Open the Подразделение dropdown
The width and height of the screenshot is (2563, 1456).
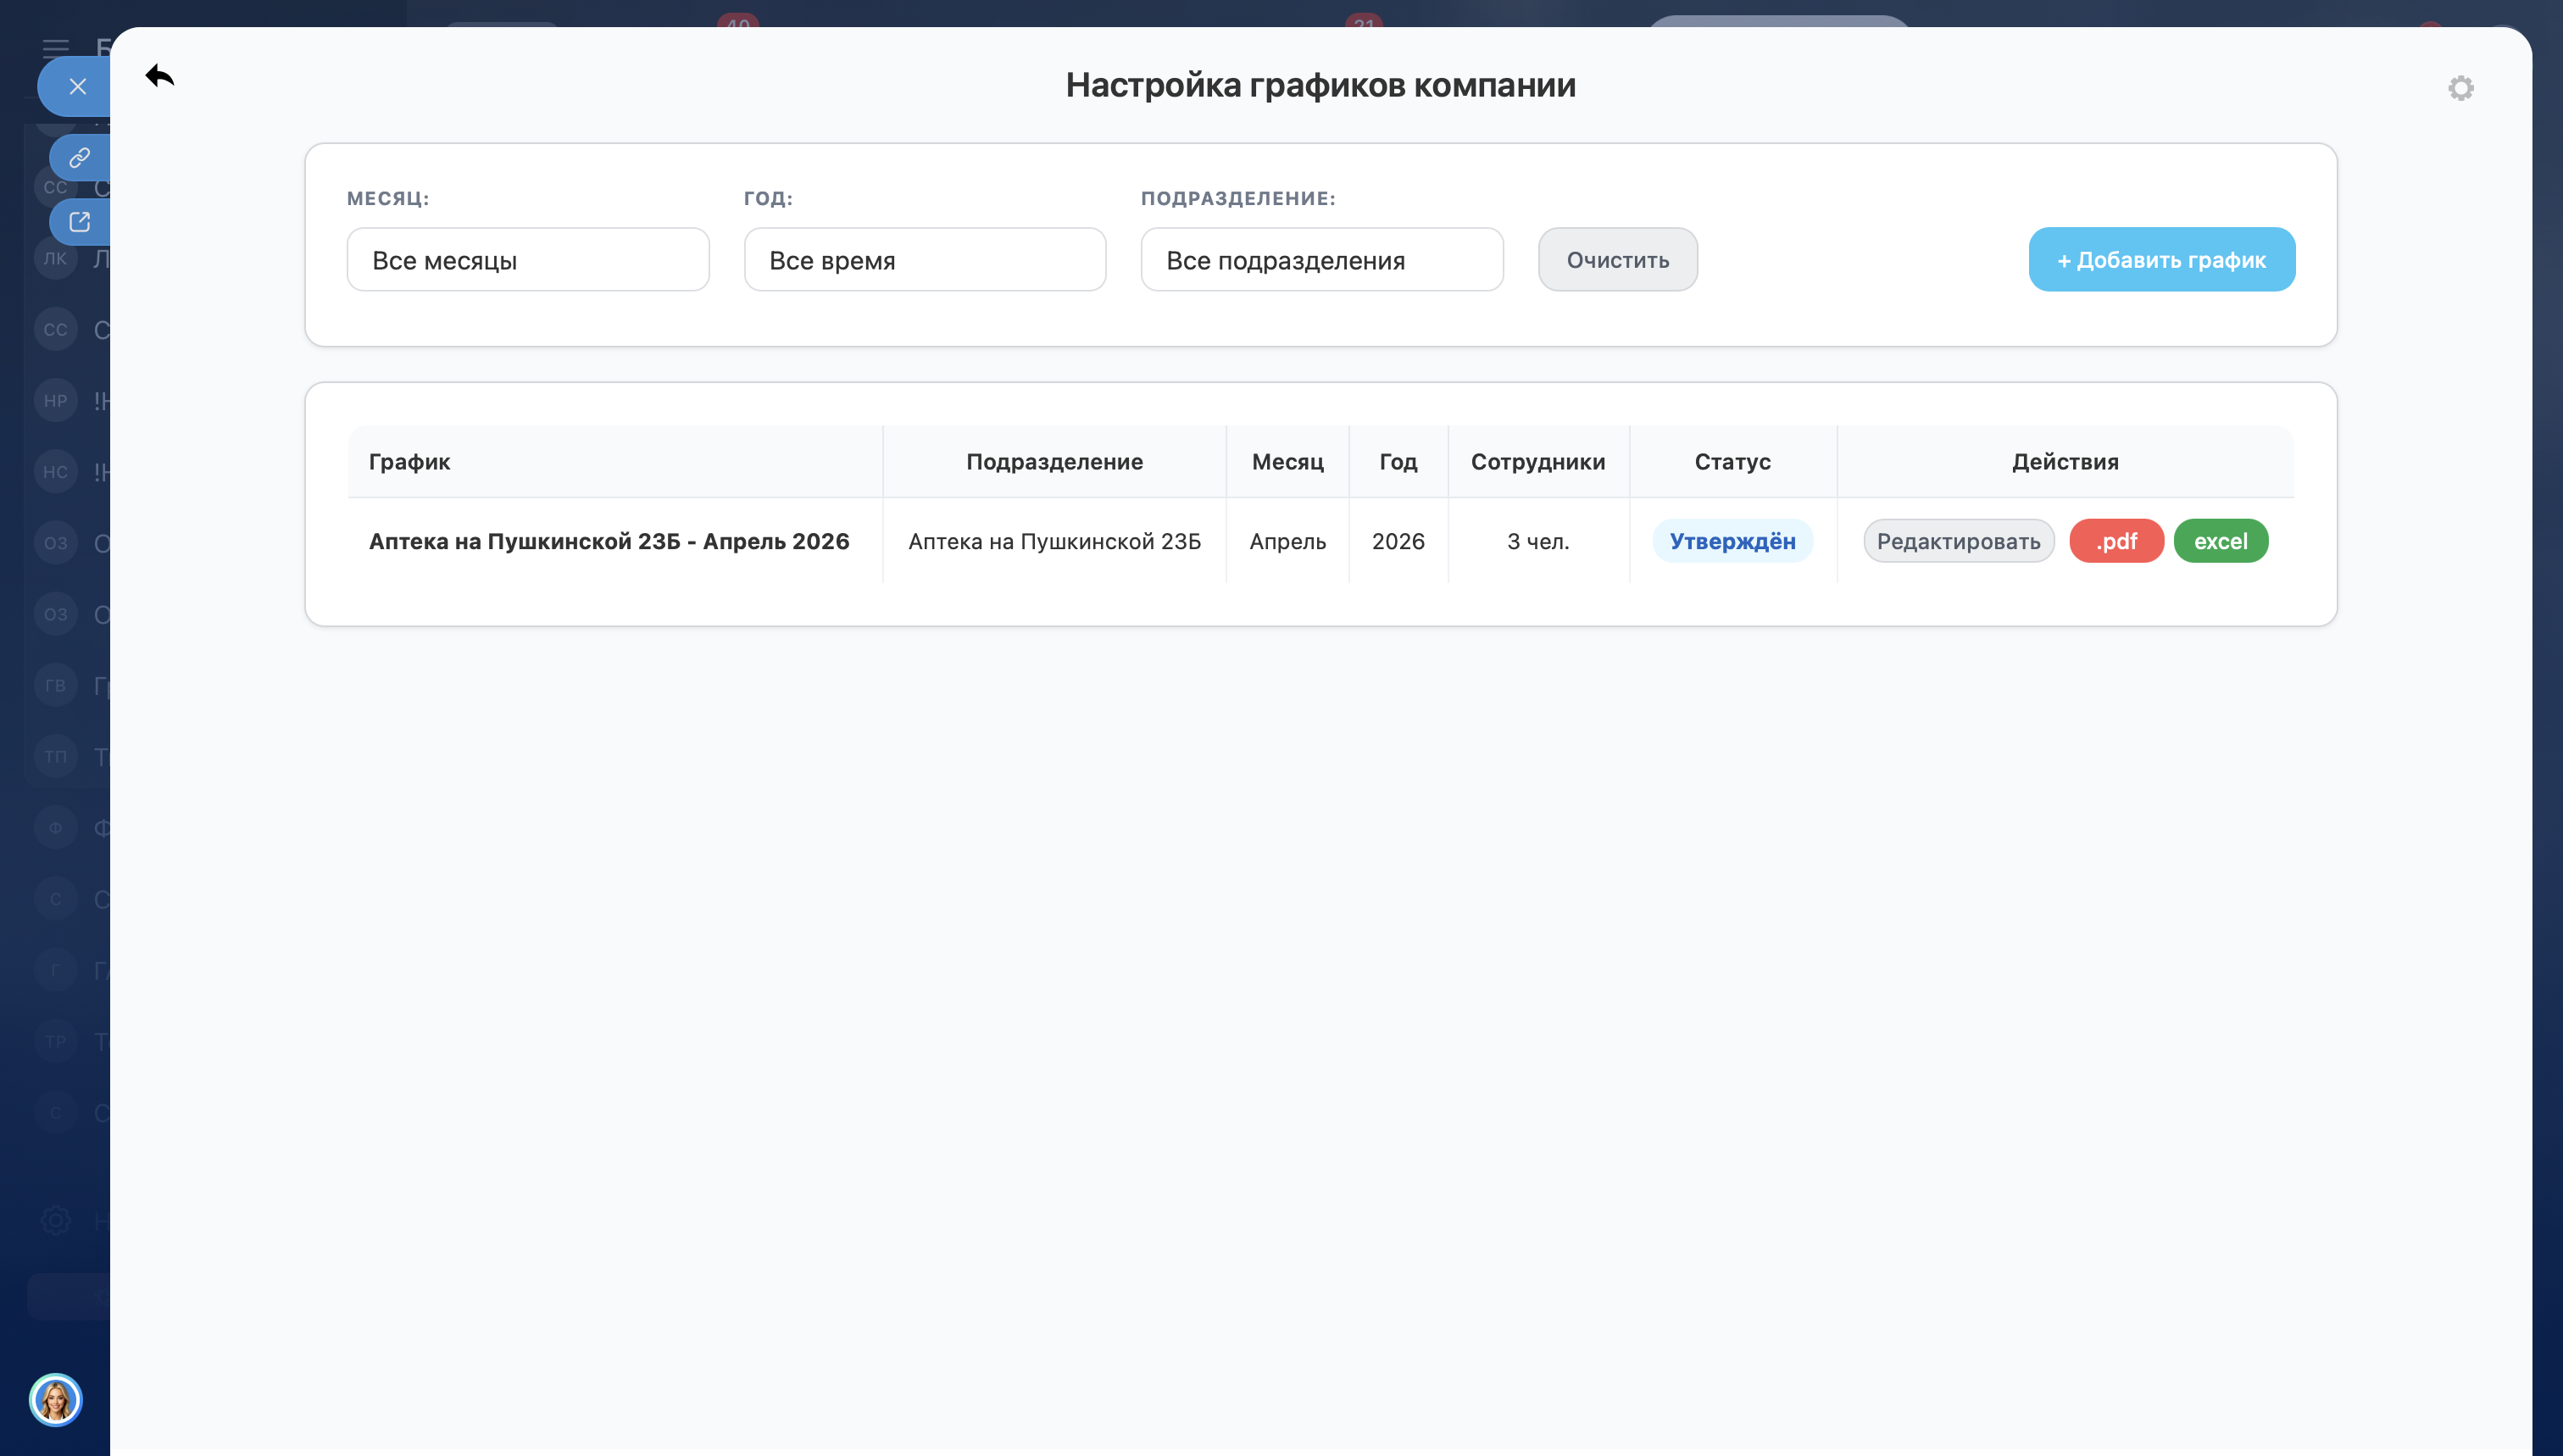(x=1321, y=260)
